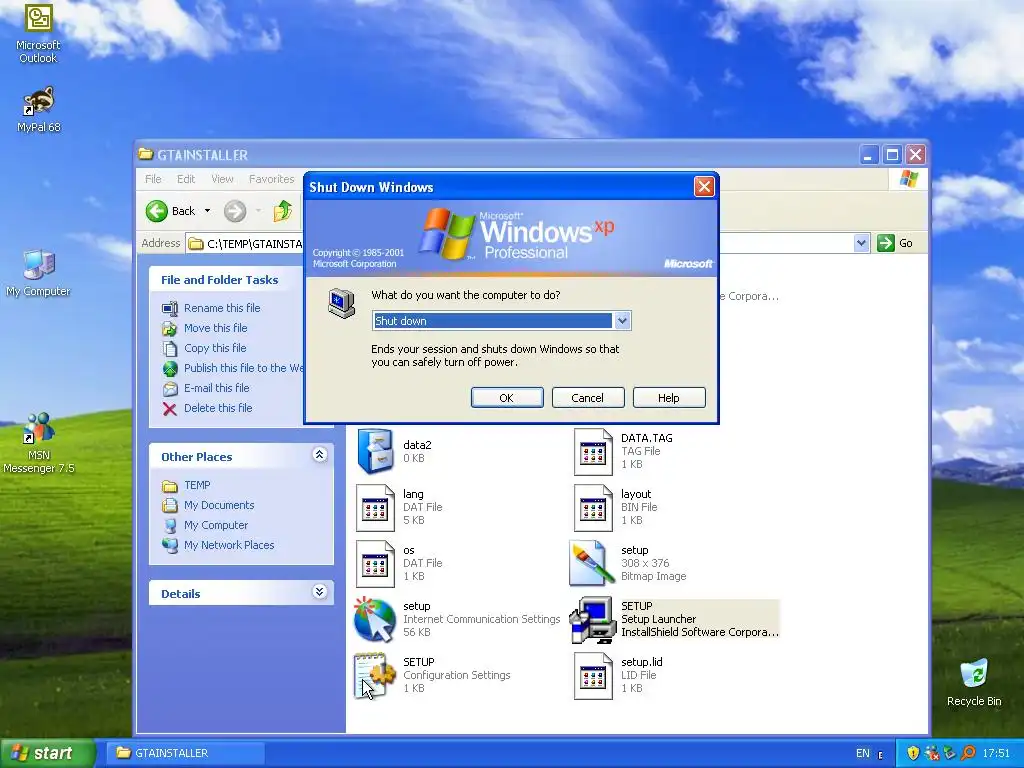Select the setup.lid file icon

593,676
